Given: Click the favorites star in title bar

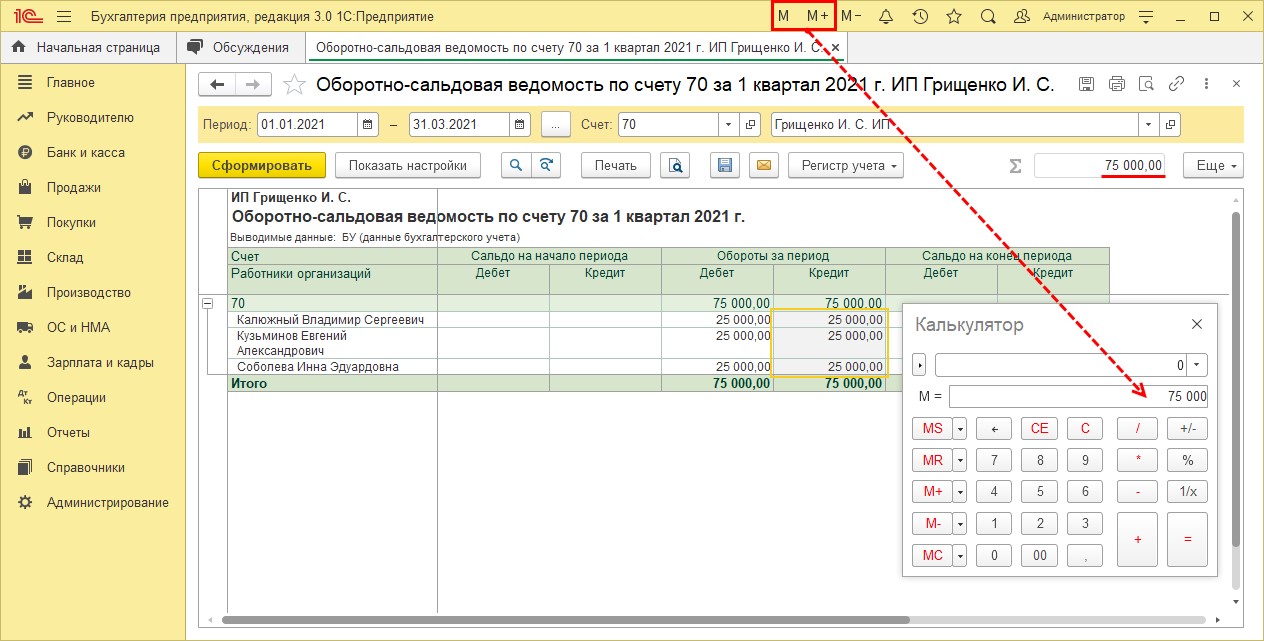Looking at the screenshot, I should pos(954,16).
